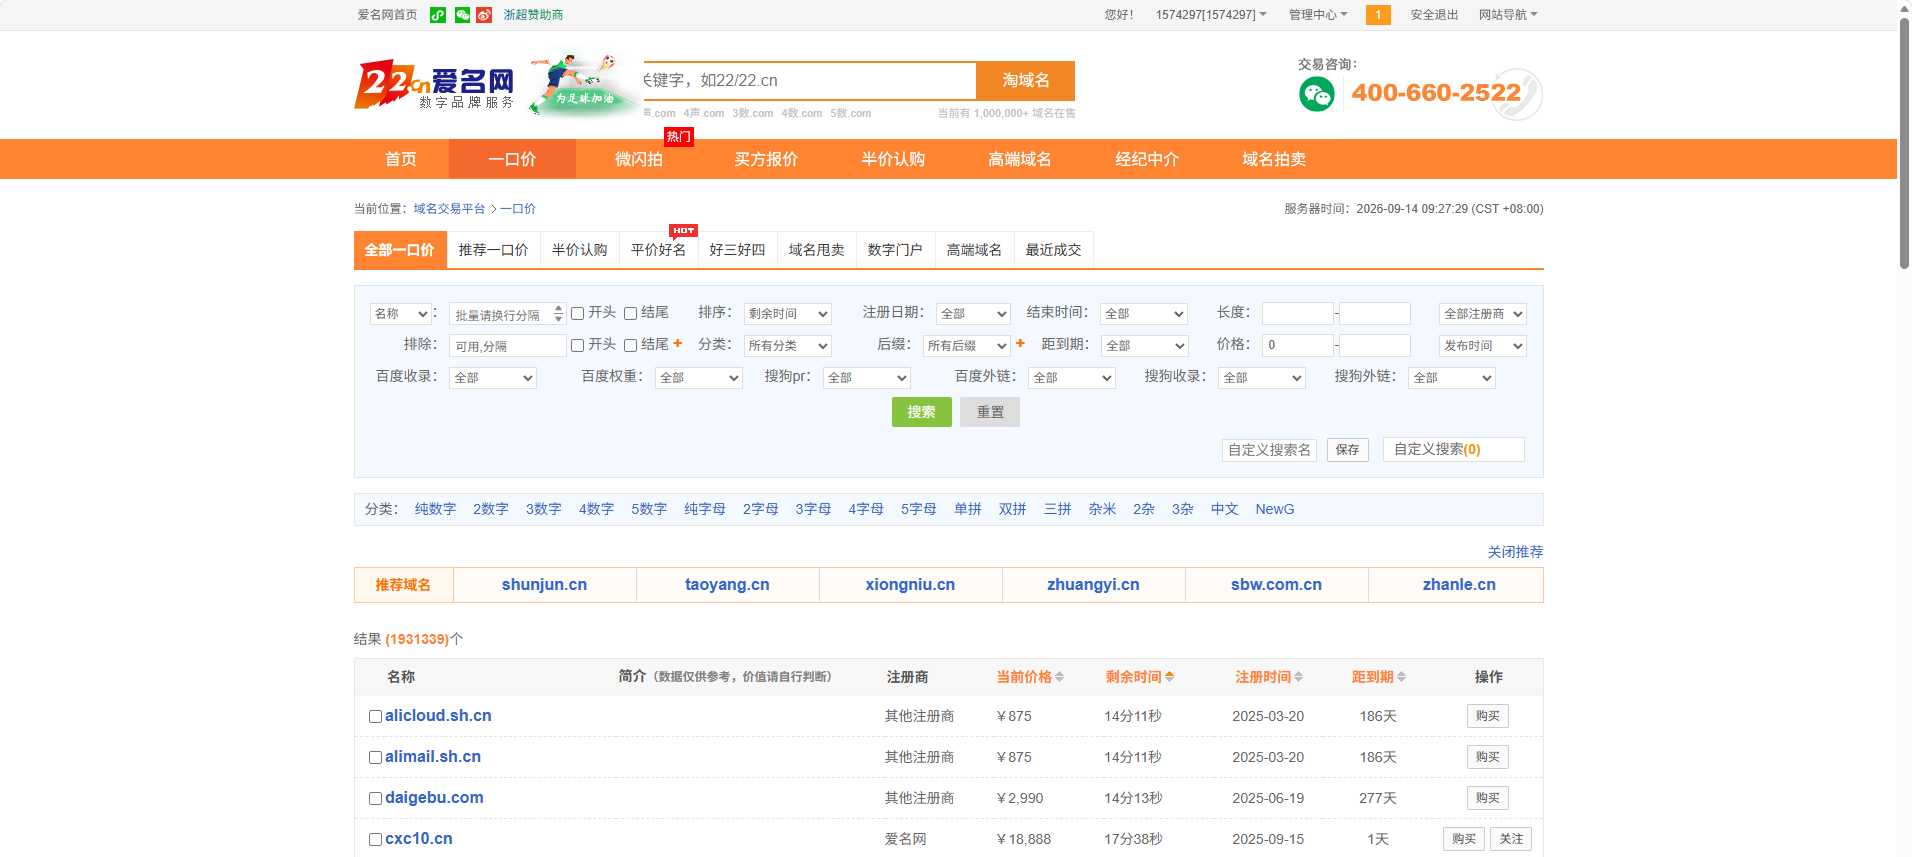Click the green WeChat icon near phone number
Image resolution: width=1912 pixels, height=857 pixels.
[x=1317, y=95]
